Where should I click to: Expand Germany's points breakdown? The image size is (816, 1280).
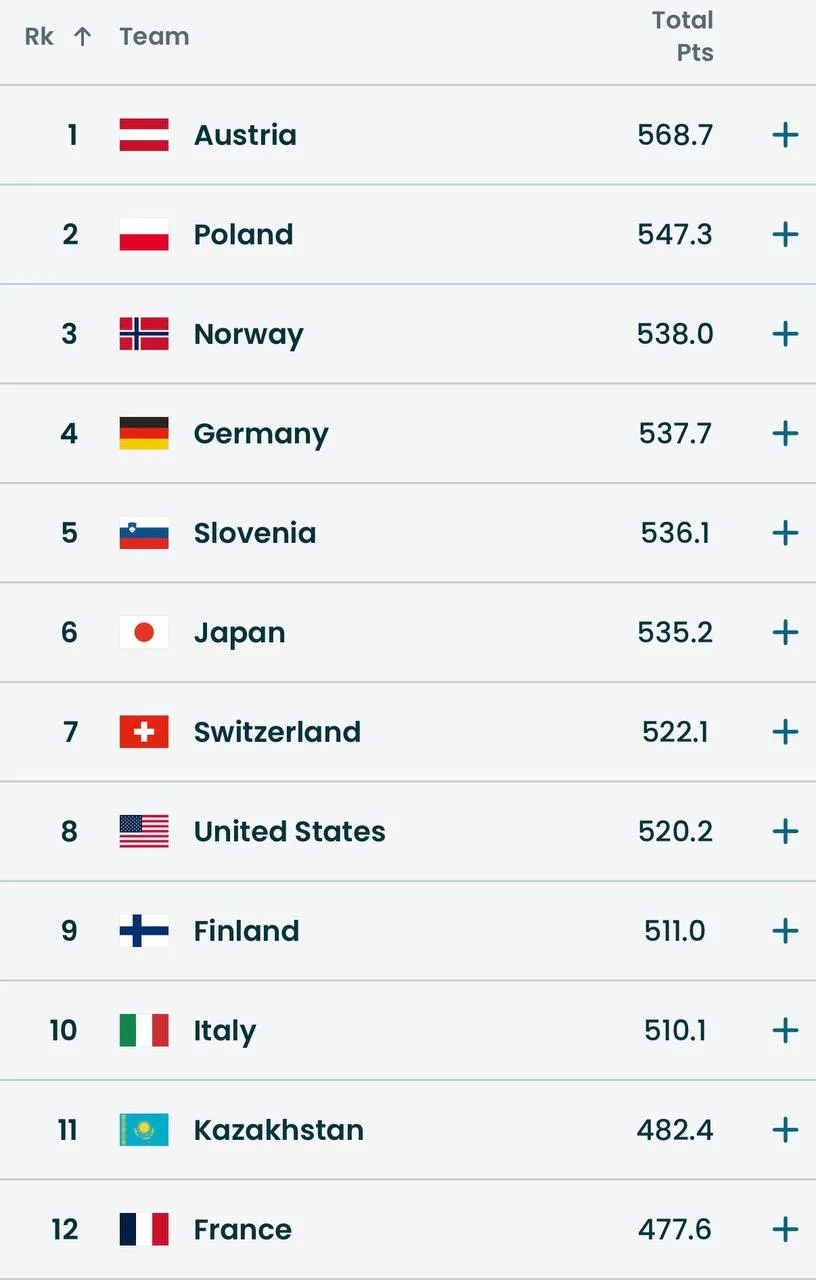click(785, 434)
